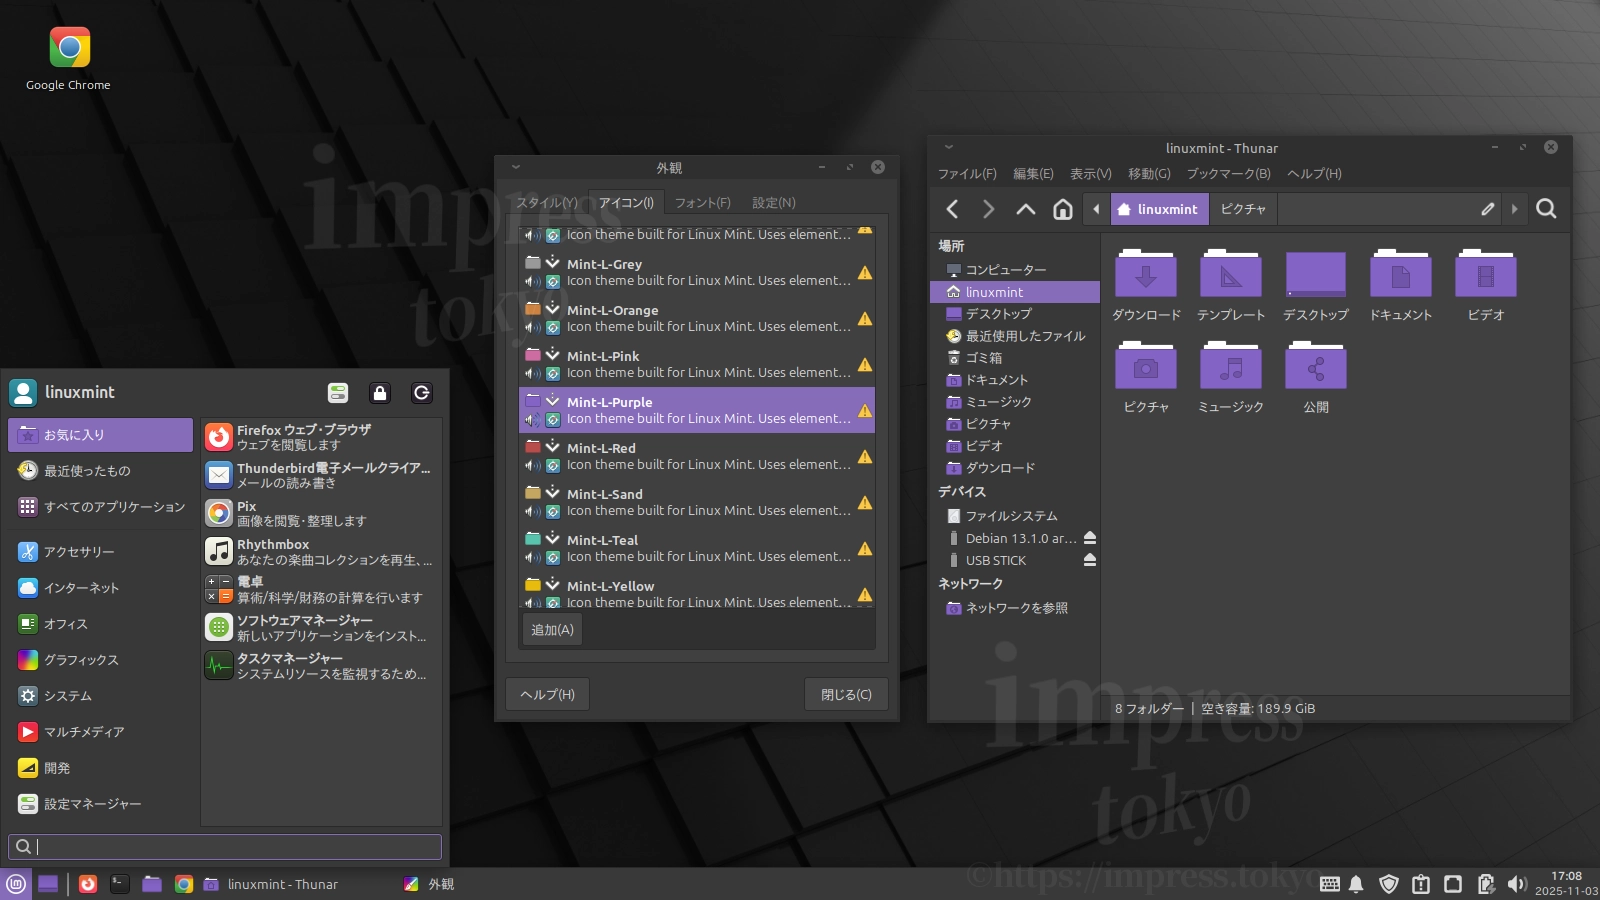Image resolution: width=1600 pixels, height=900 pixels.
Task: Open search in Thunar toolbar
Action: [x=1546, y=209]
